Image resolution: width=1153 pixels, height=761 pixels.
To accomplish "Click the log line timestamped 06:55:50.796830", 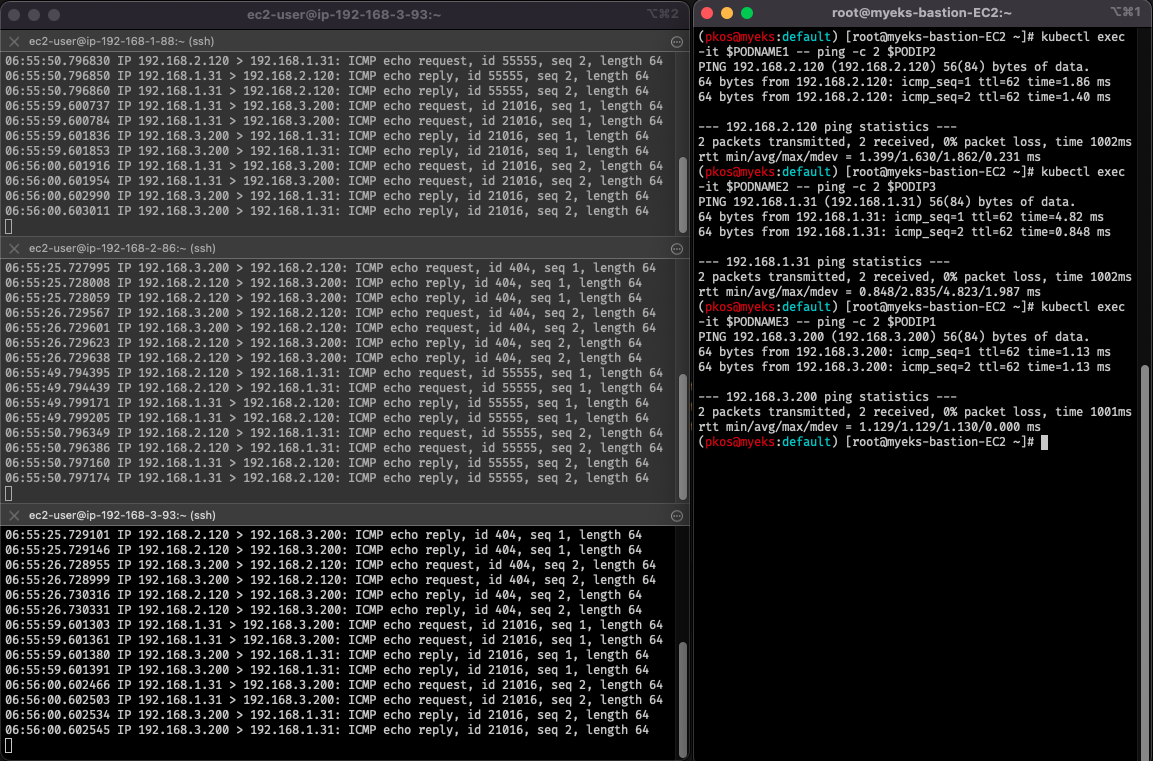I will tap(334, 61).
